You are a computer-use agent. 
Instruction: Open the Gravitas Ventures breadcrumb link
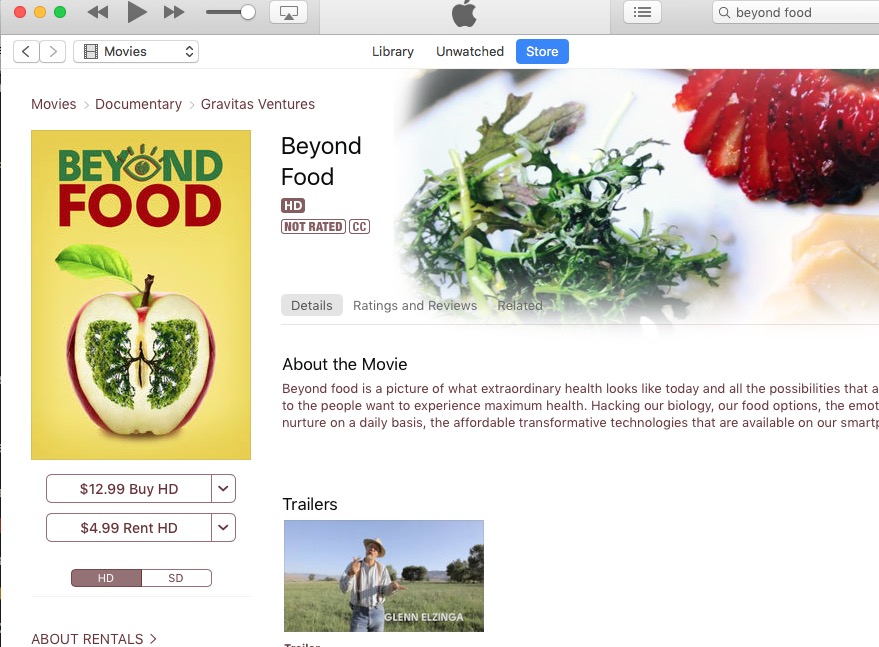[x=258, y=104]
